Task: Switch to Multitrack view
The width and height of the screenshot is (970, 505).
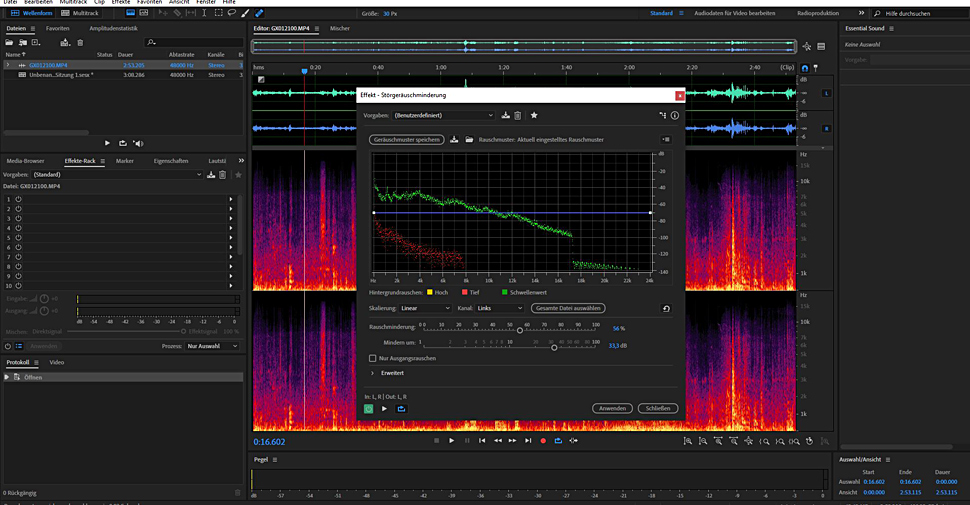Action: [80, 13]
